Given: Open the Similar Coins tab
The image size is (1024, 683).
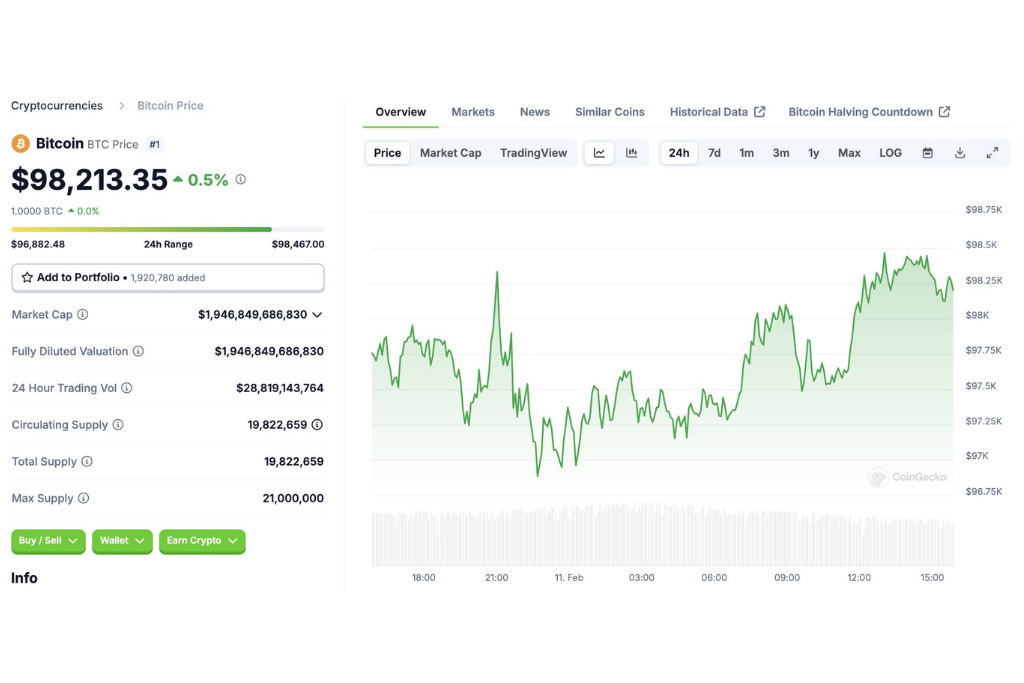Looking at the screenshot, I should pyautogui.click(x=609, y=112).
